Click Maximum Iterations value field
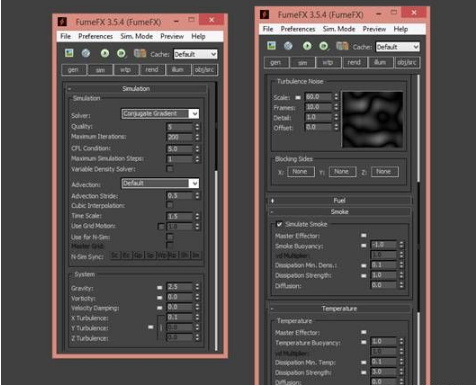The width and height of the screenshot is (476, 386). 180,137
